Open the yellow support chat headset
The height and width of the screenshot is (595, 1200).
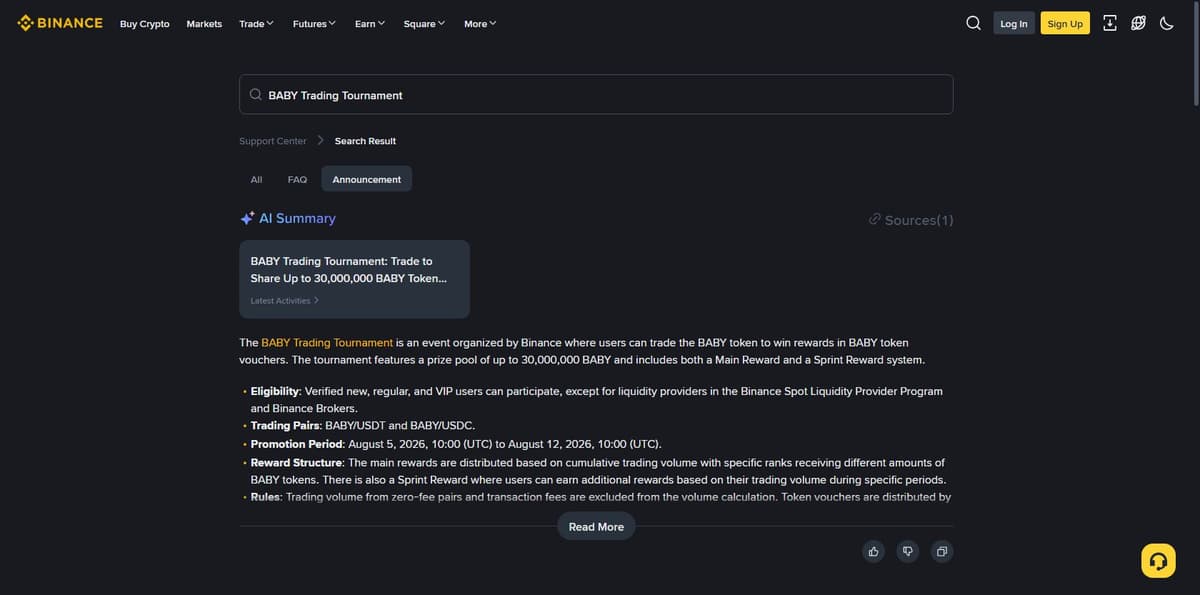[x=1158, y=560]
